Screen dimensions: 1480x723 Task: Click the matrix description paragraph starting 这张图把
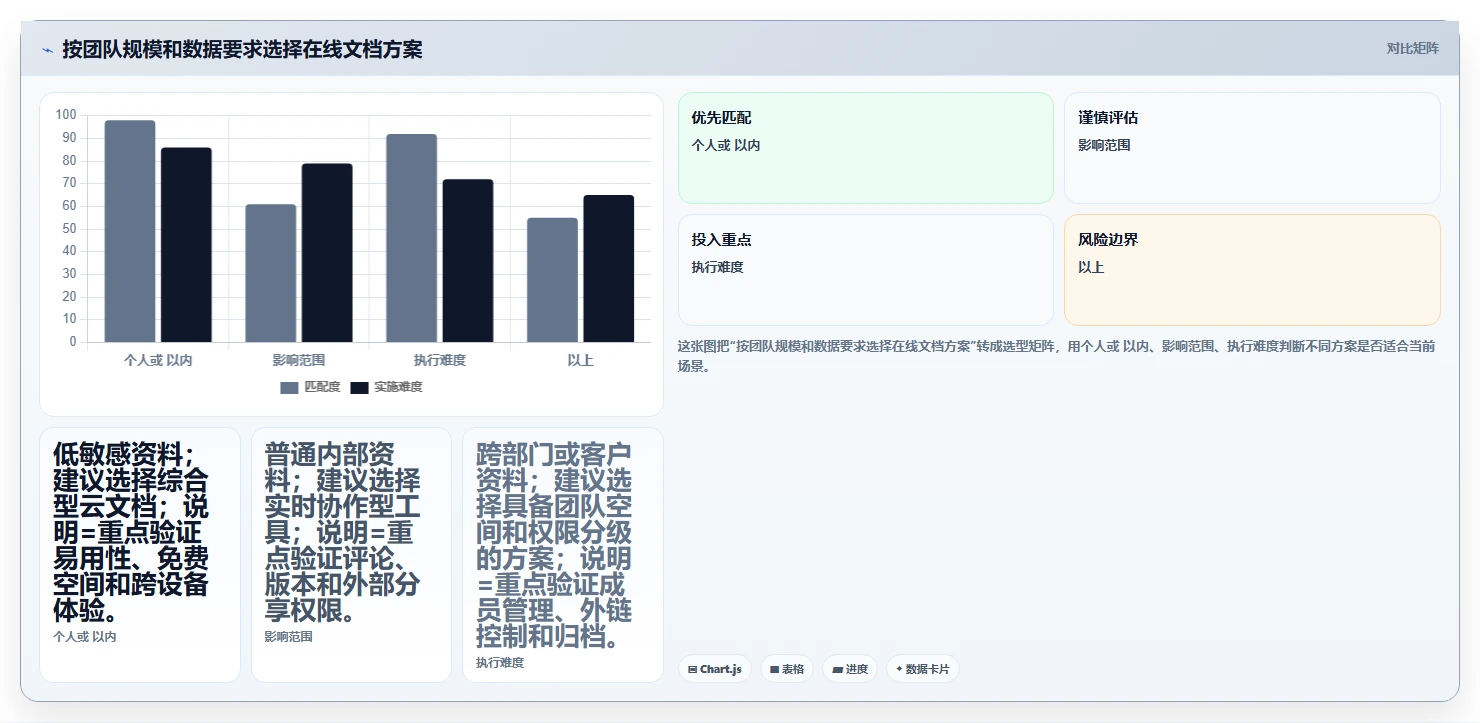pyautogui.click(x=1058, y=356)
